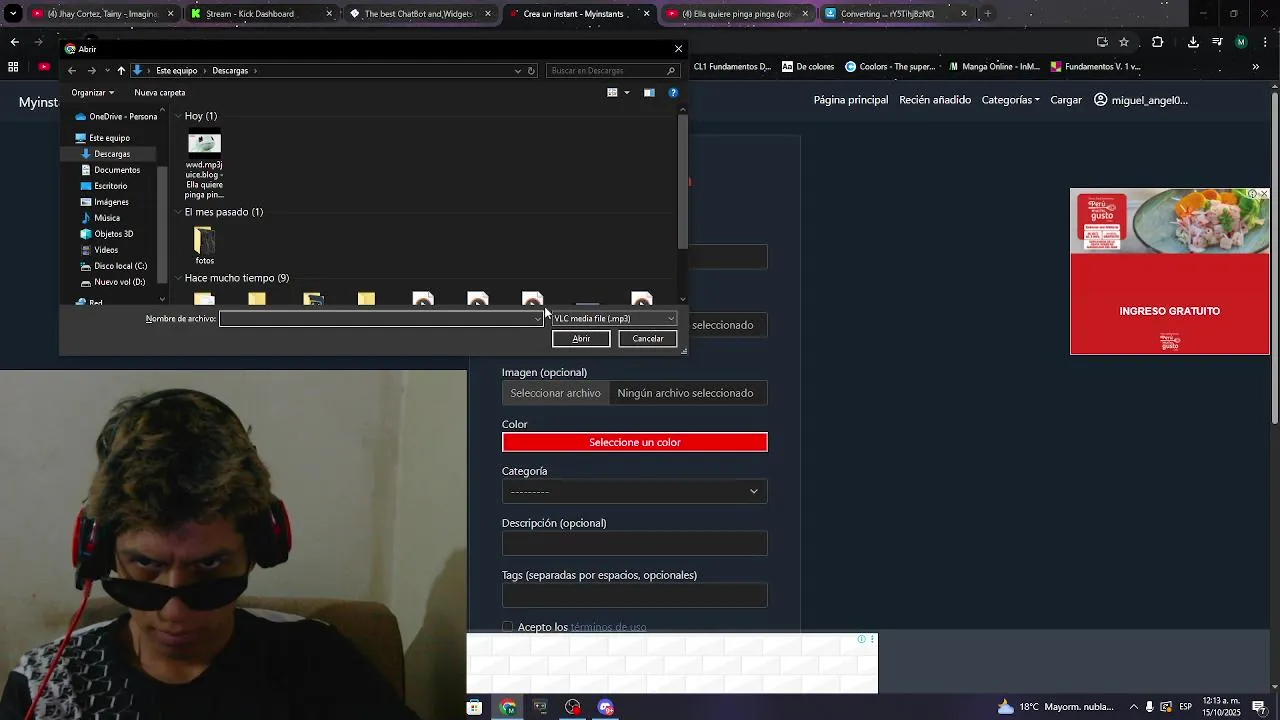Expand the view options dropdown arrow

click(627, 93)
